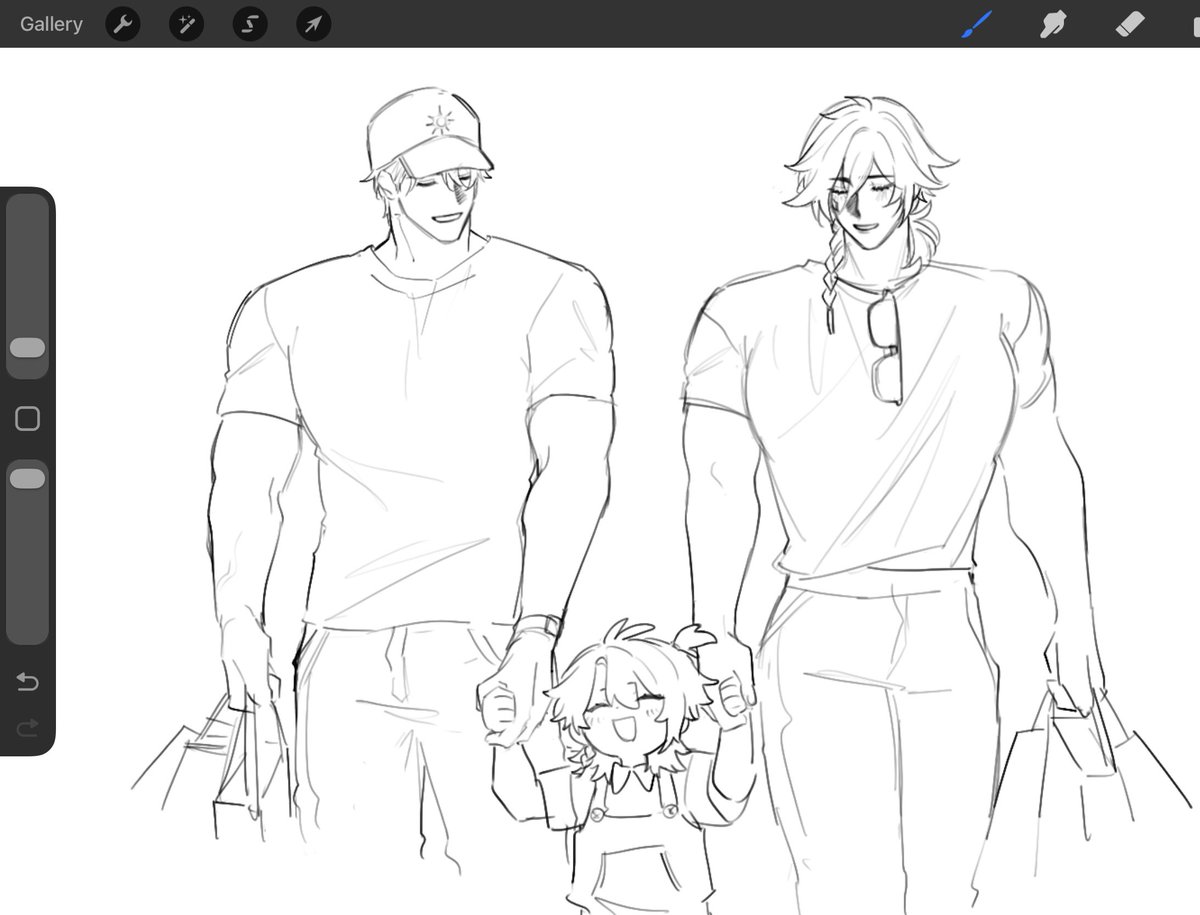Screen dimensions: 1200x915
Task: Adjust the brush opacity slider
Action: coord(27,552)
